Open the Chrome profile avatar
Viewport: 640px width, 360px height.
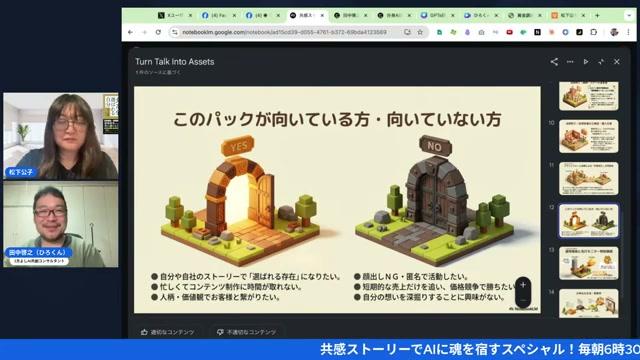(x=614, y=32)
